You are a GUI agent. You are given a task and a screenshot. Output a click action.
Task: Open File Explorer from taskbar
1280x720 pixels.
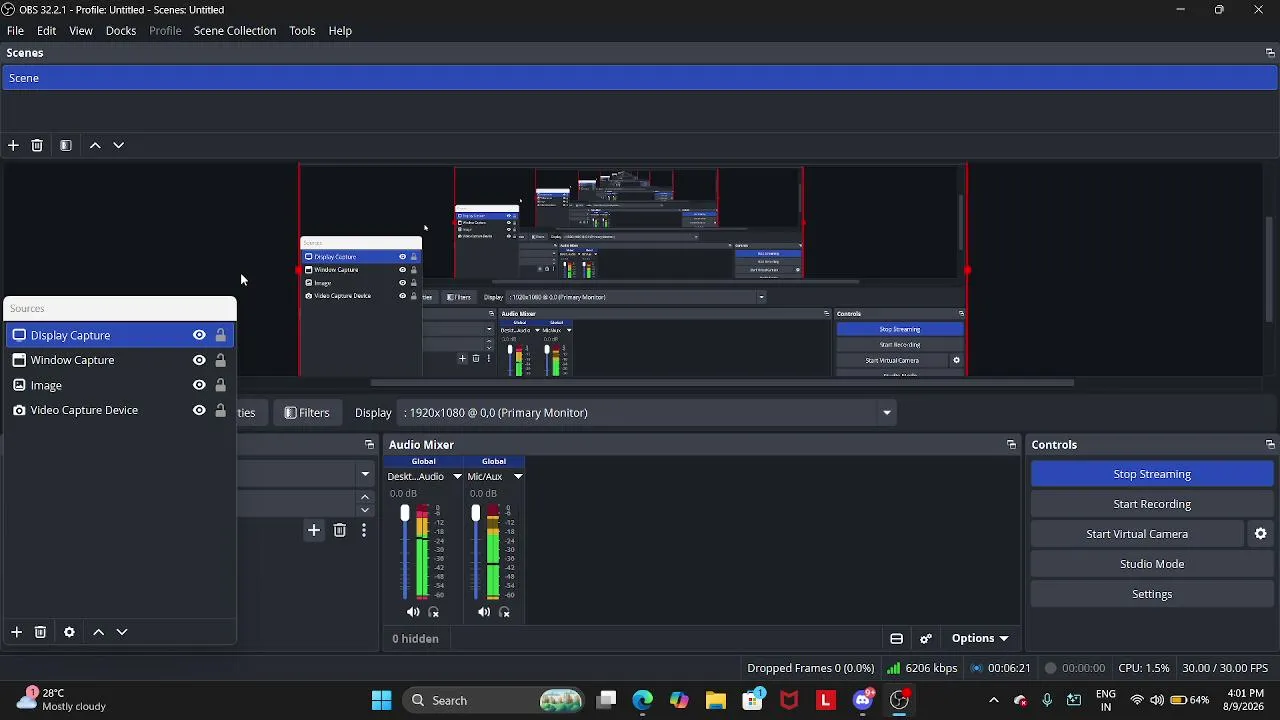[x=715, y=700]
